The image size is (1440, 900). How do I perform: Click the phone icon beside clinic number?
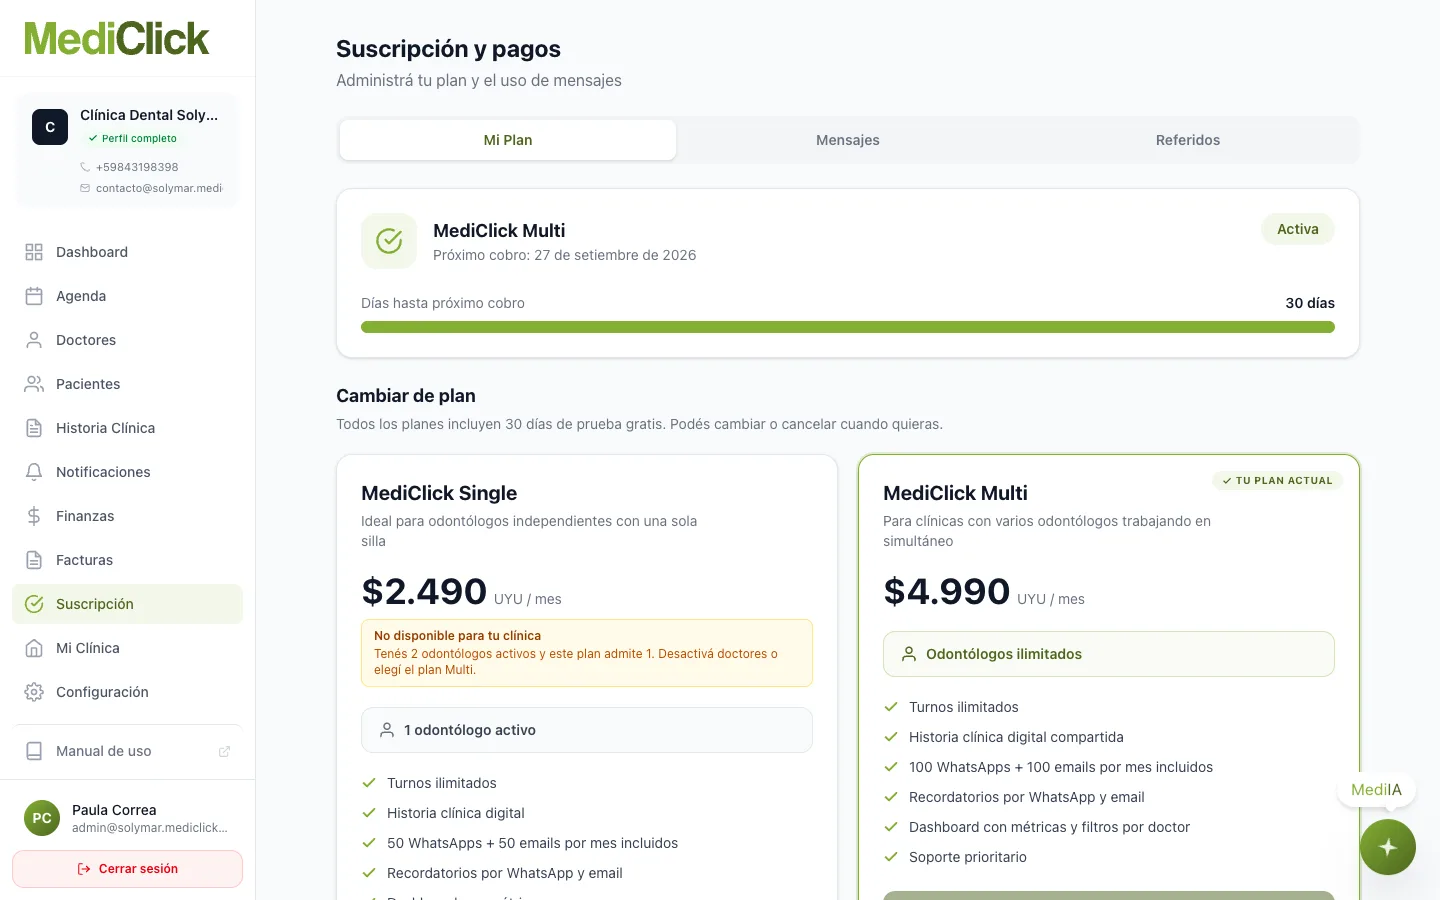click(85, 167)
